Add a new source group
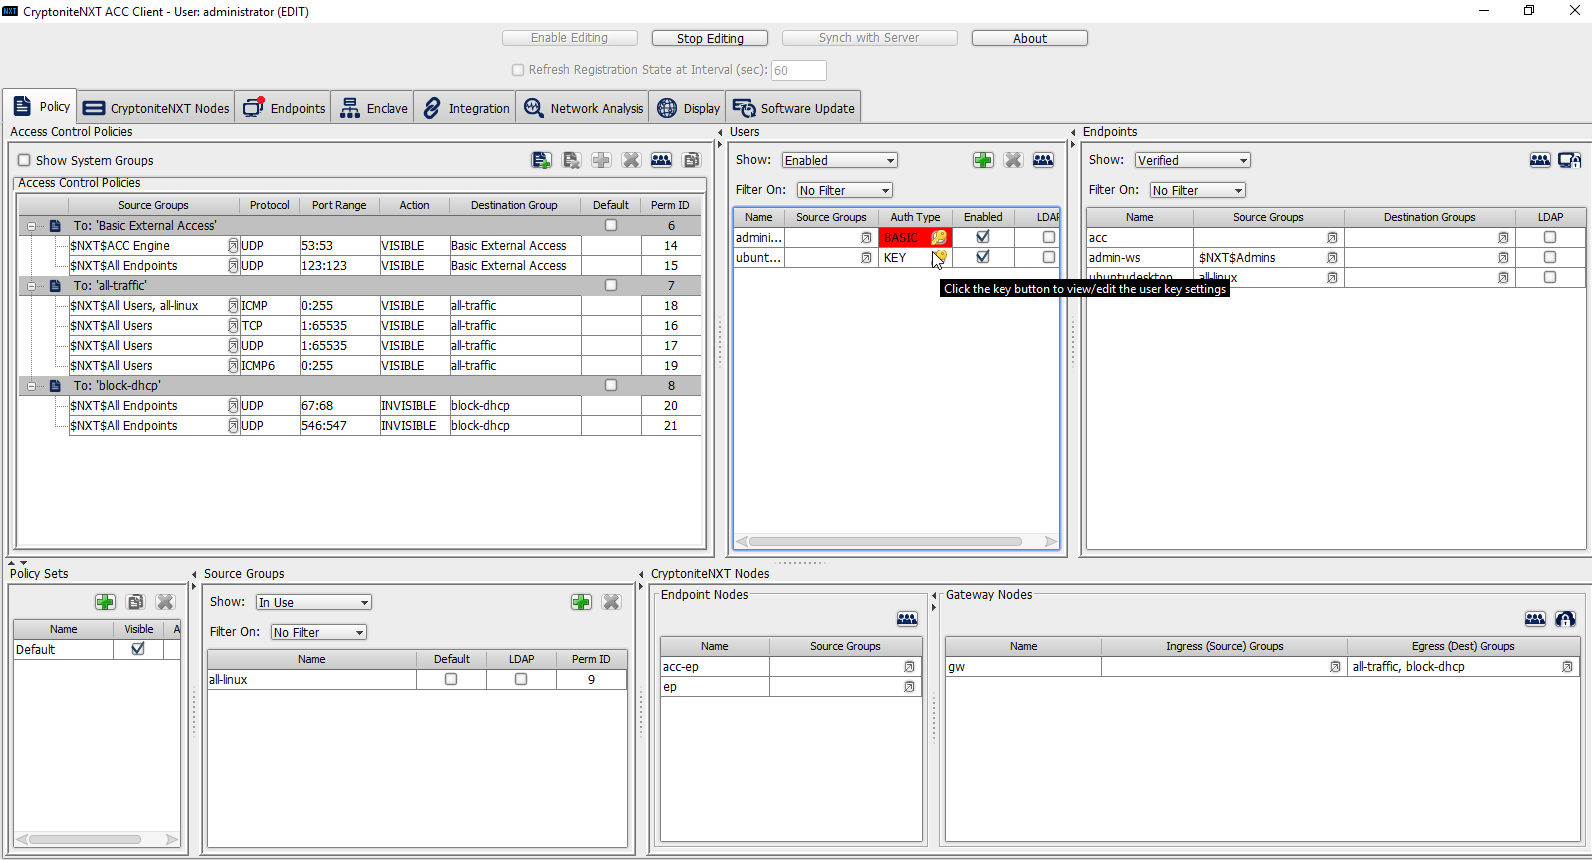Viewport: 1592px width, 860px height. pos(581,602)
